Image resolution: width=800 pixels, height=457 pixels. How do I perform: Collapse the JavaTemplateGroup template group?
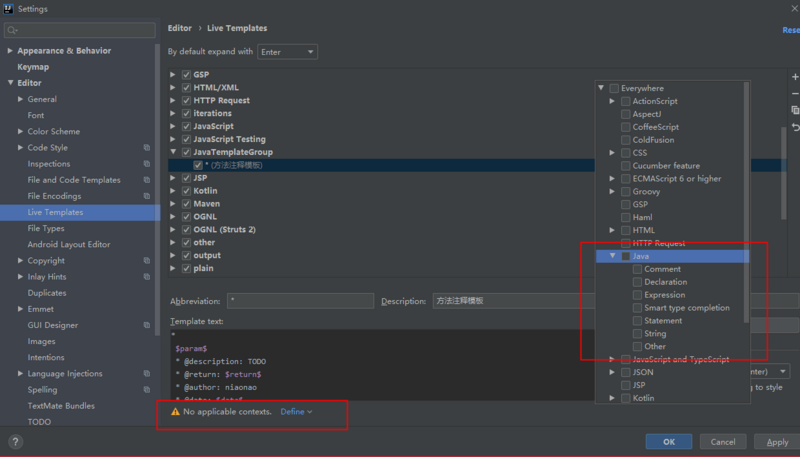173,152
